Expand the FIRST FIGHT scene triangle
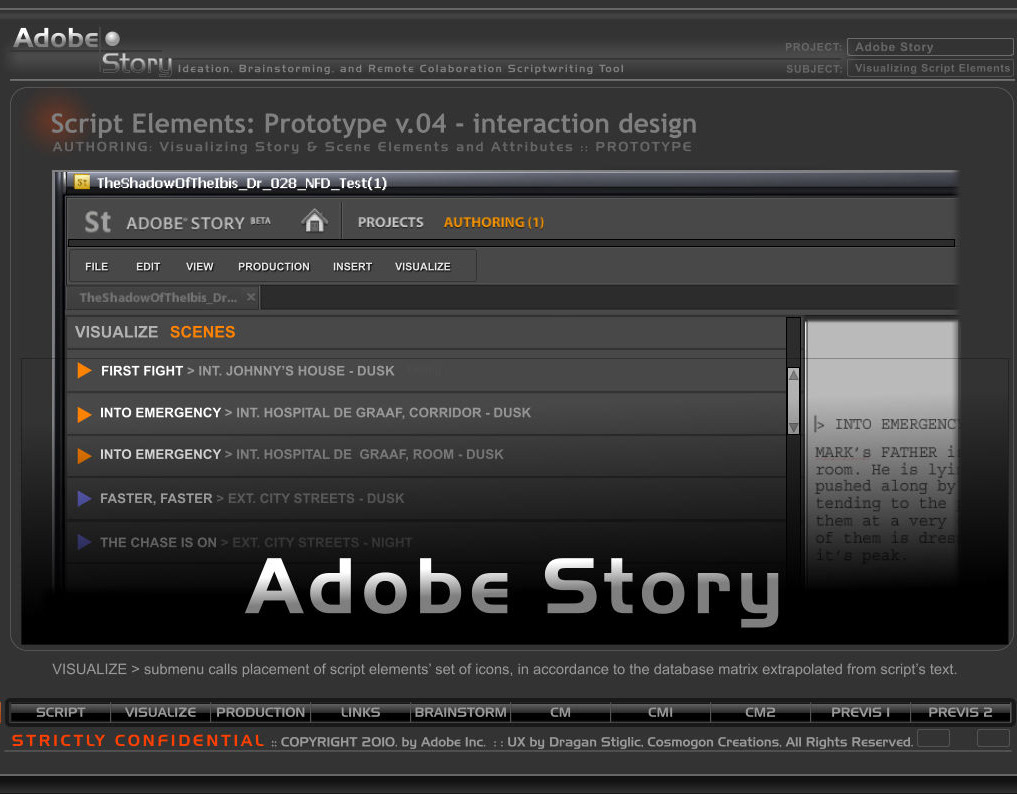The image size is (1017, 794). point(84,370)
